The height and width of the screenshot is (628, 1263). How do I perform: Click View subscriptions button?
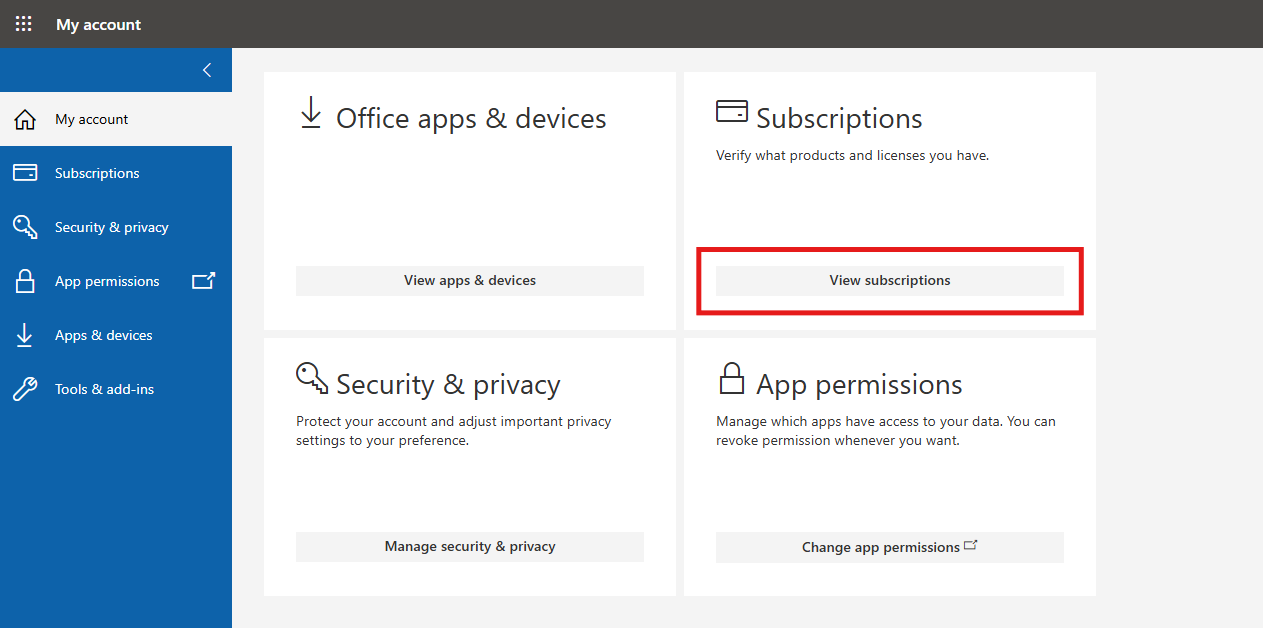(x=890, y=281)
